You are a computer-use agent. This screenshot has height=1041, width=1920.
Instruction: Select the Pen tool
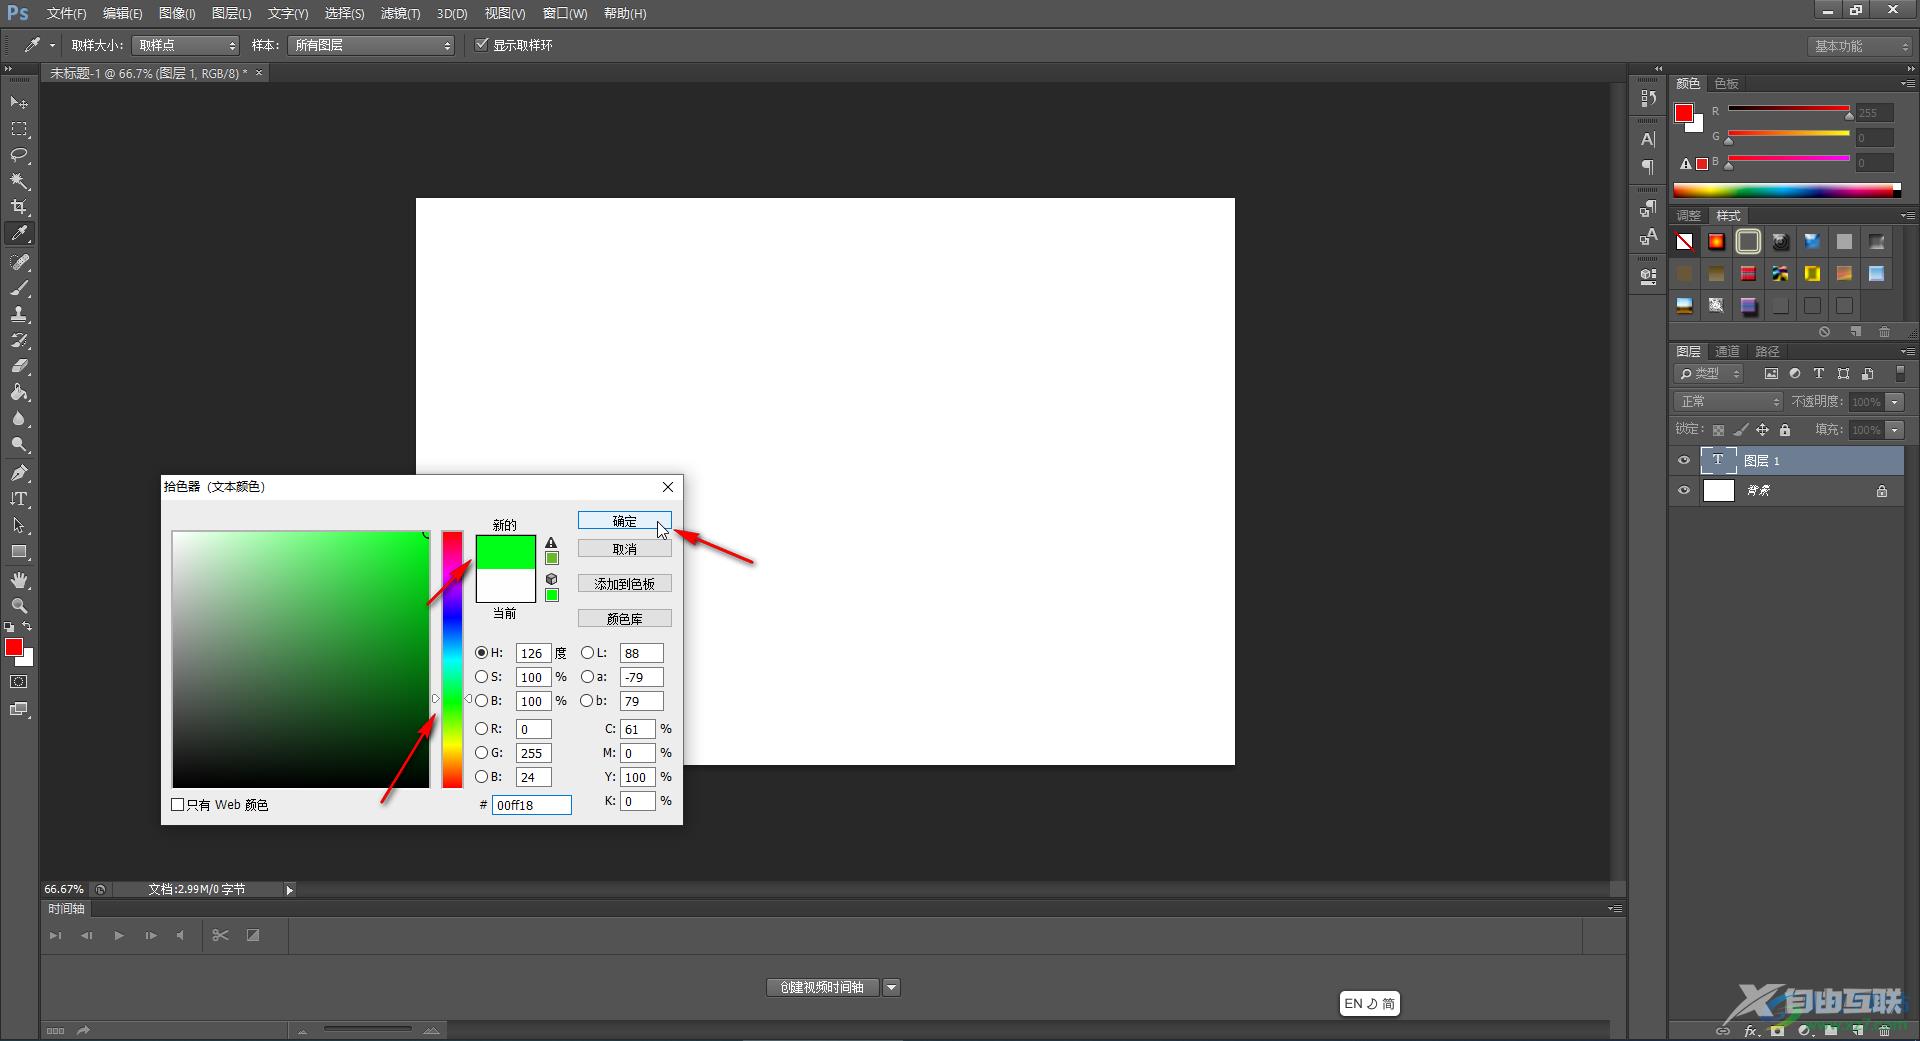click(x=19, y=473)
